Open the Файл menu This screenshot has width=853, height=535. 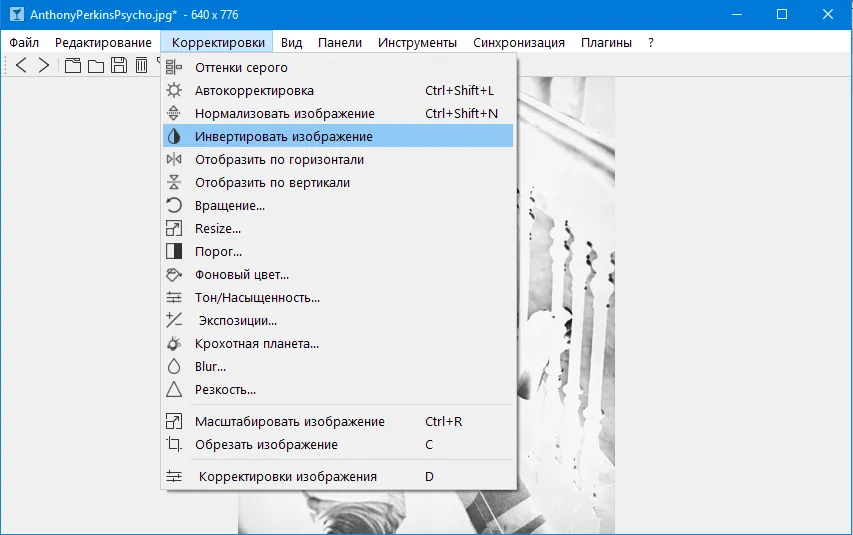24,42
